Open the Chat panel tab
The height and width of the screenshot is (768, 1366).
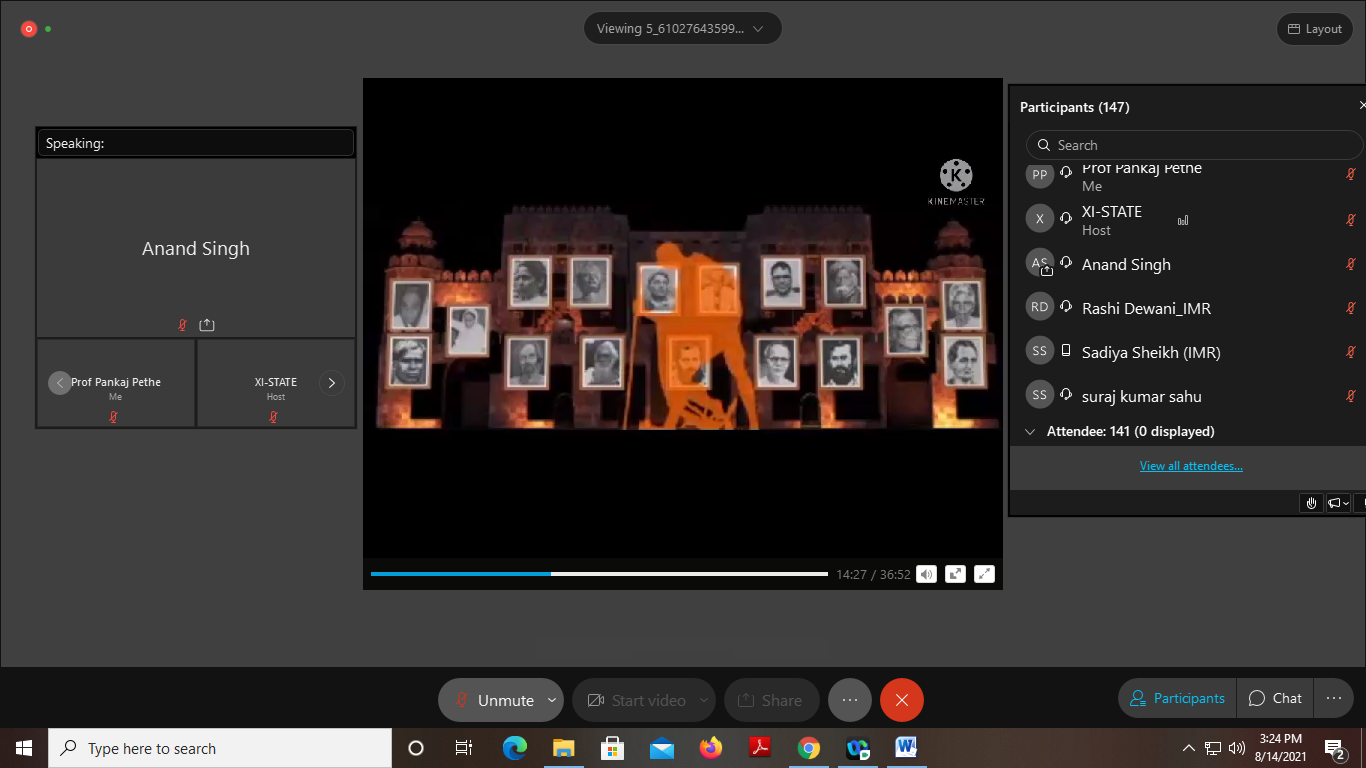coord(1275,699)
